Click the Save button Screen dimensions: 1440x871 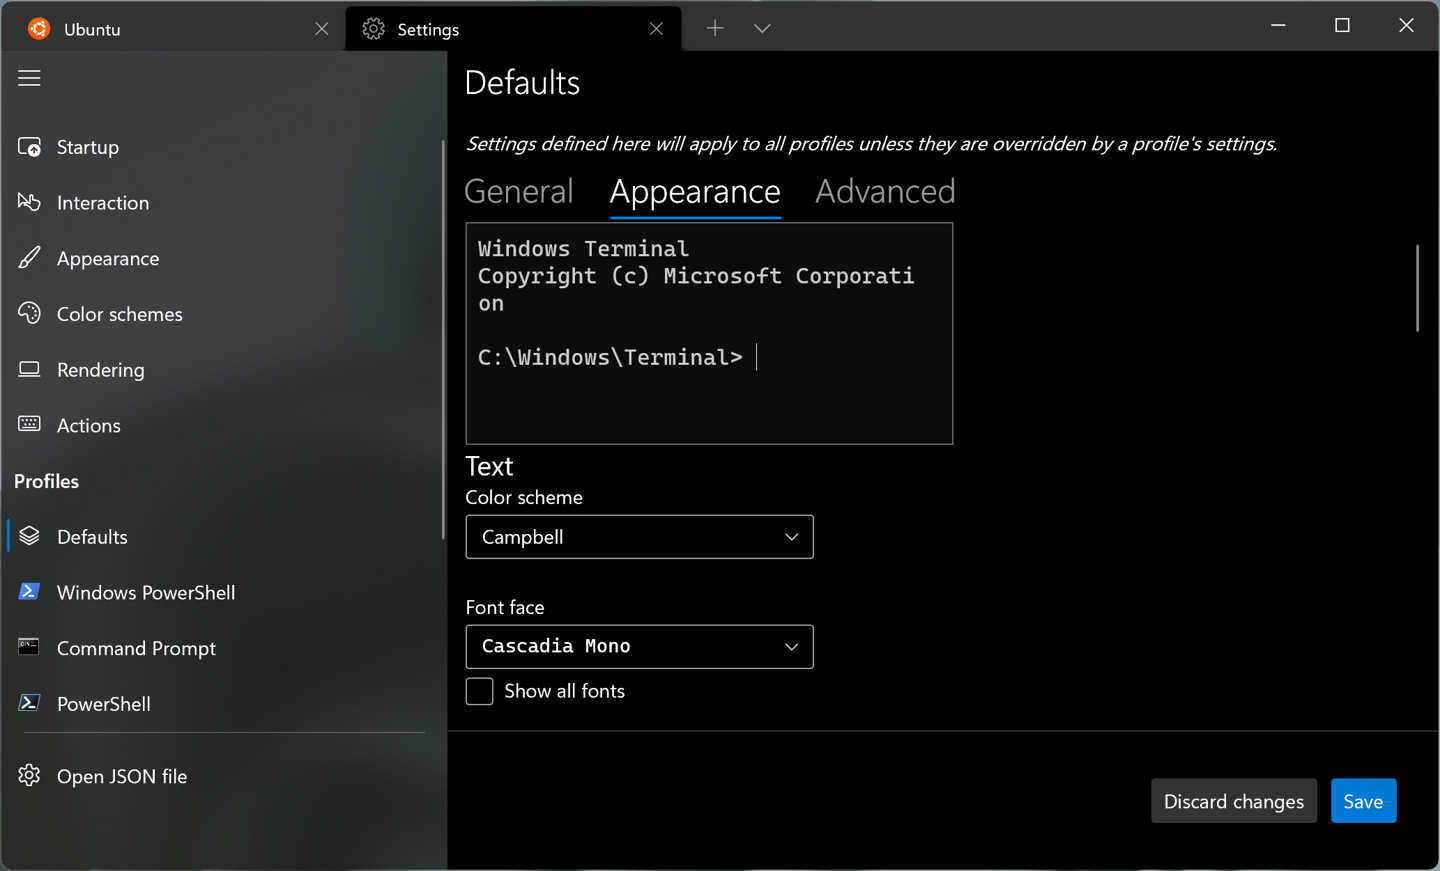(x=1363, y=800)
